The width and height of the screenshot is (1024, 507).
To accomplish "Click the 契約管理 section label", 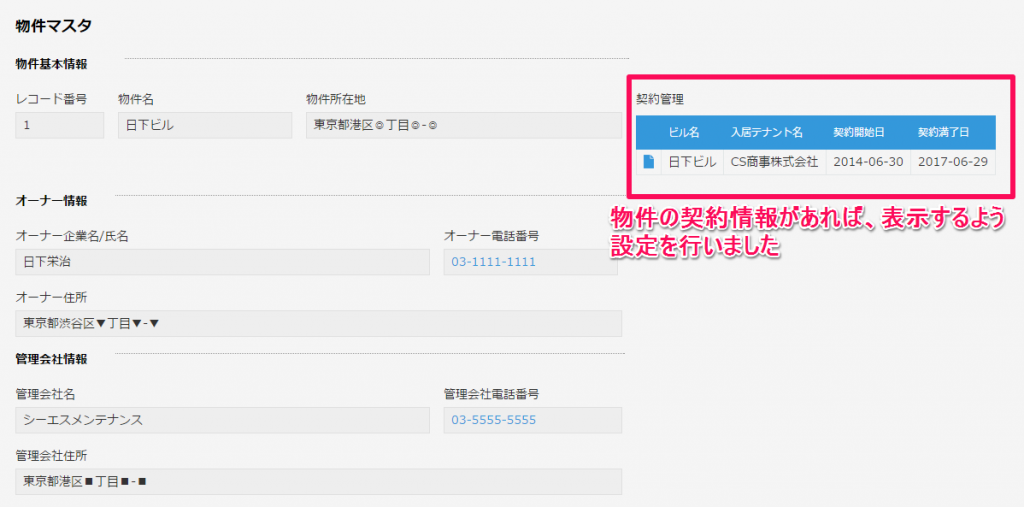I will coord(660,101).
